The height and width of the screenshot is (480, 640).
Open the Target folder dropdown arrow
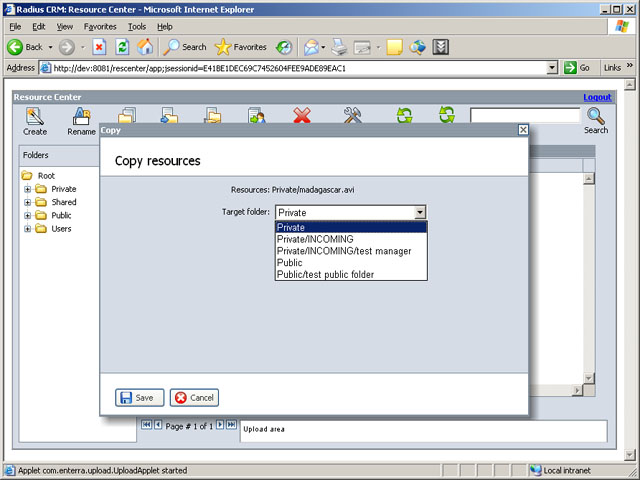pos(420,212)
